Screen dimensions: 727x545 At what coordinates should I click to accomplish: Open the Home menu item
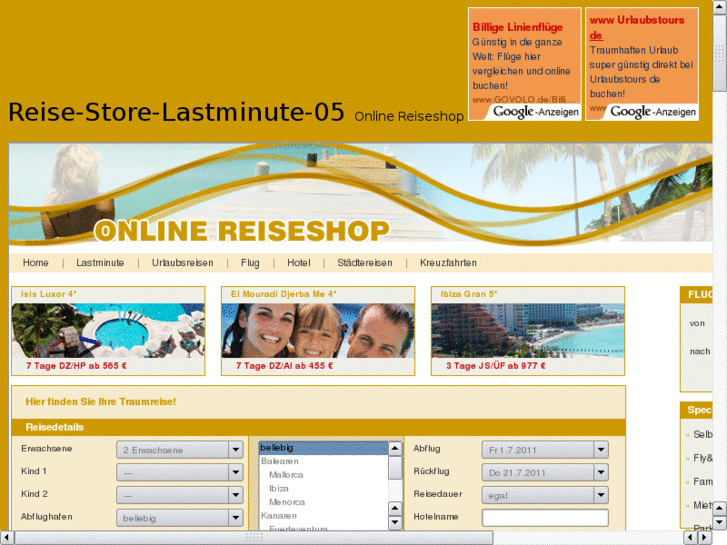(36, 263)
